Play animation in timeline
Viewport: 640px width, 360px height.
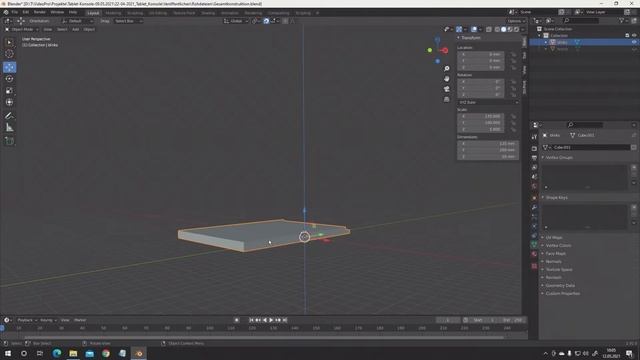coord(271,320)
